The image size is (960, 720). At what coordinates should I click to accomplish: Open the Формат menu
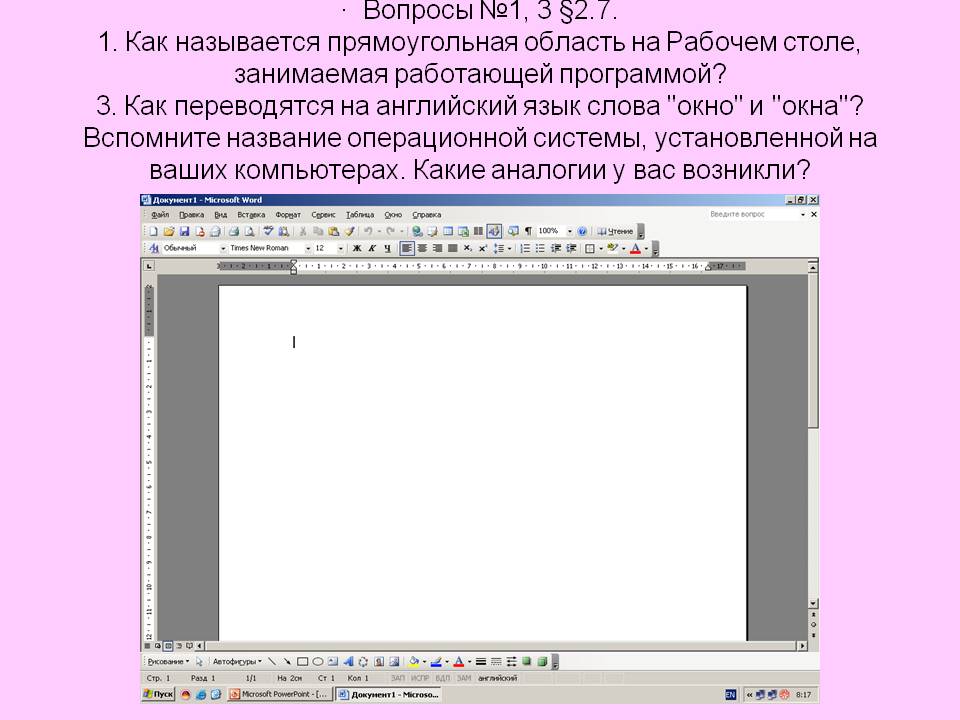(288, 215)
